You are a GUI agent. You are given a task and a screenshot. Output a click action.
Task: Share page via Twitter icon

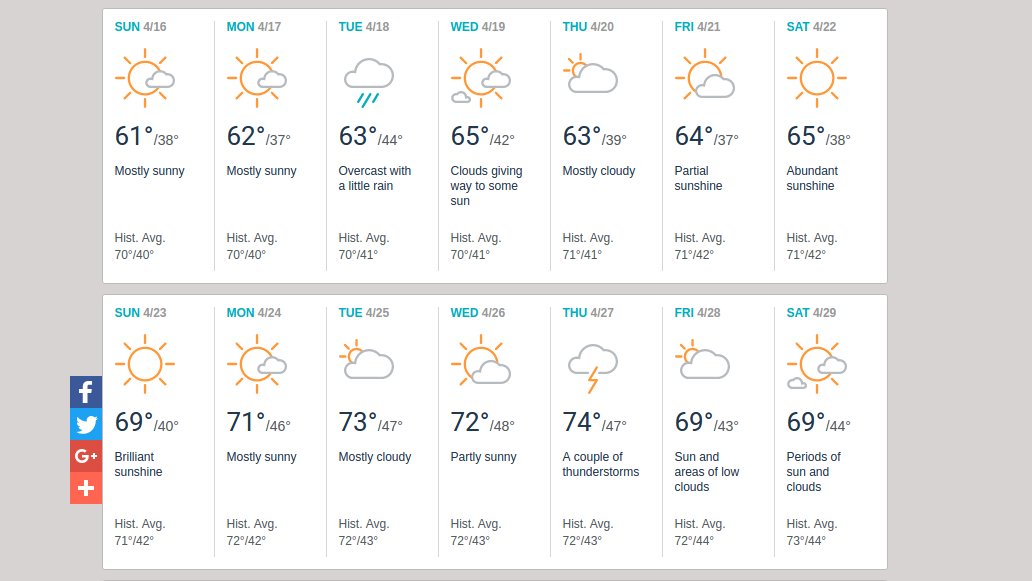pyautogui.click(x=86, y=425)
